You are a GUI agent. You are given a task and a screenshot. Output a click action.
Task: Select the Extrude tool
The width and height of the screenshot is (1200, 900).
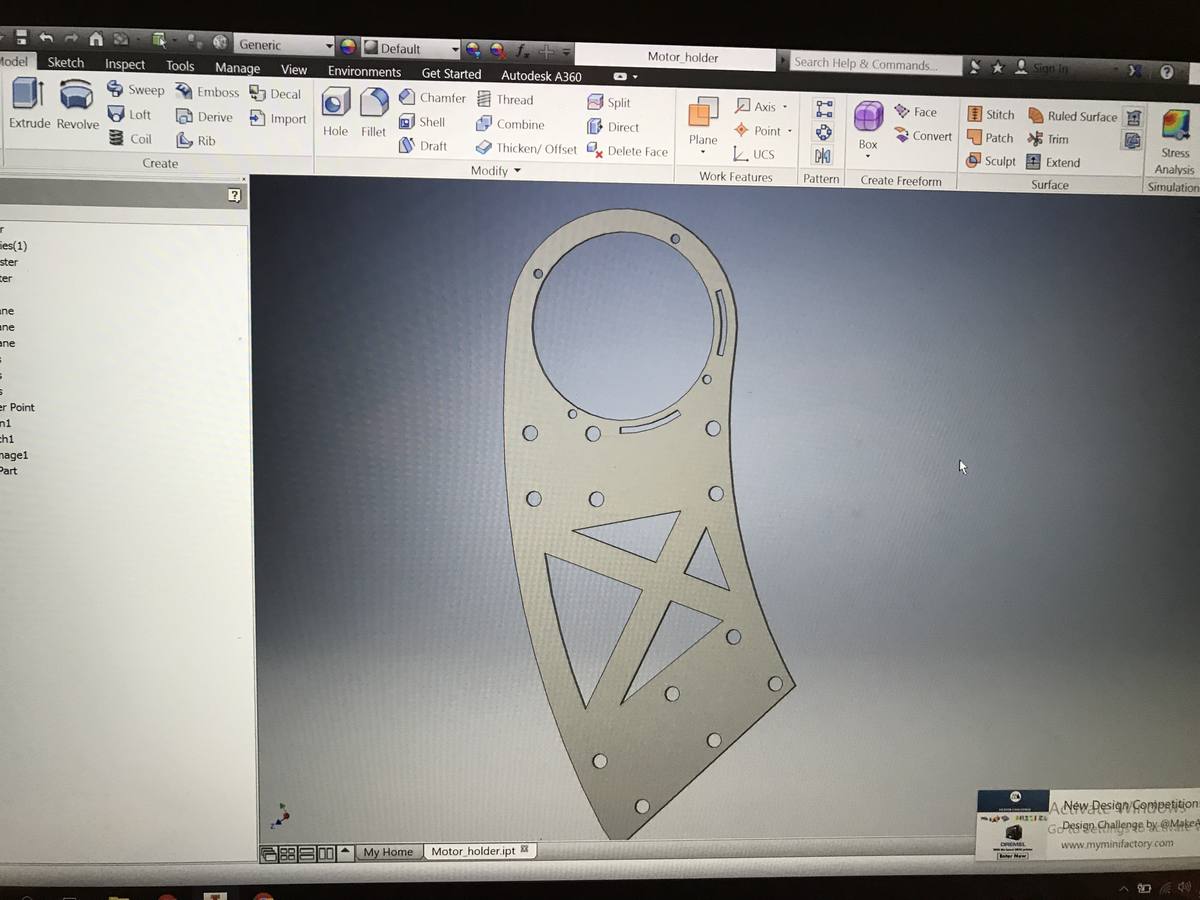(x=28, y=104)
